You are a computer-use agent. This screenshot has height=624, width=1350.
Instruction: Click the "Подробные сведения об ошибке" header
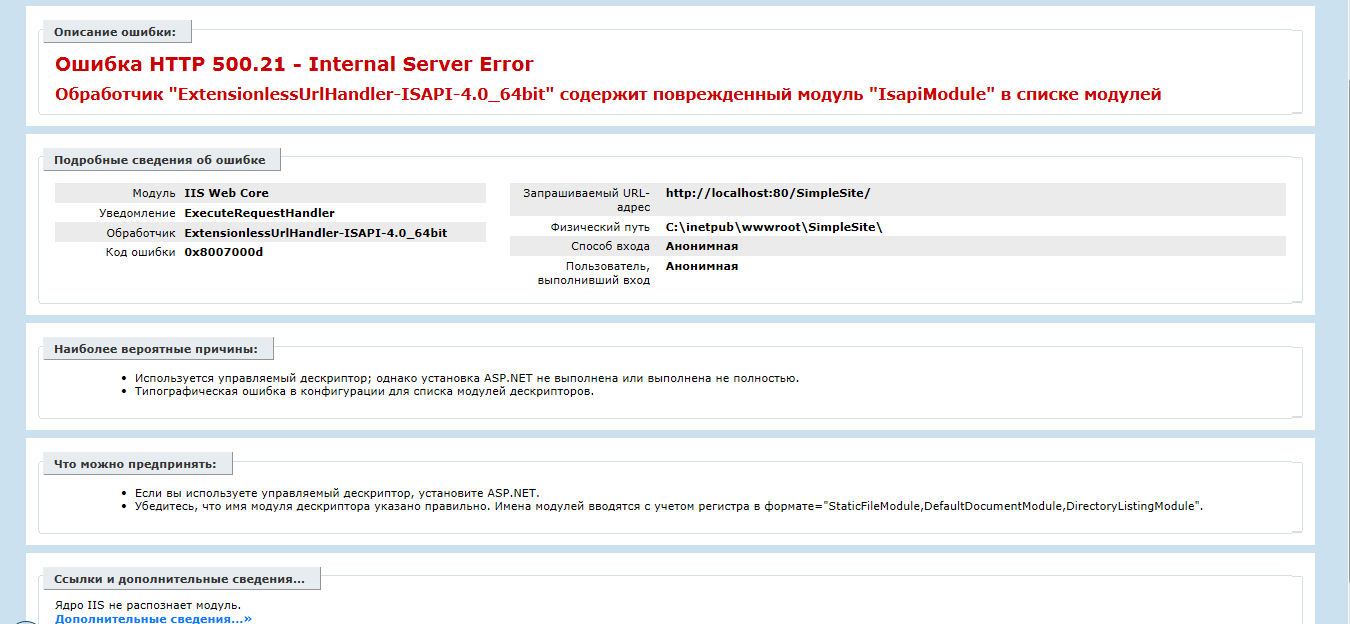(x=160, y=160)
